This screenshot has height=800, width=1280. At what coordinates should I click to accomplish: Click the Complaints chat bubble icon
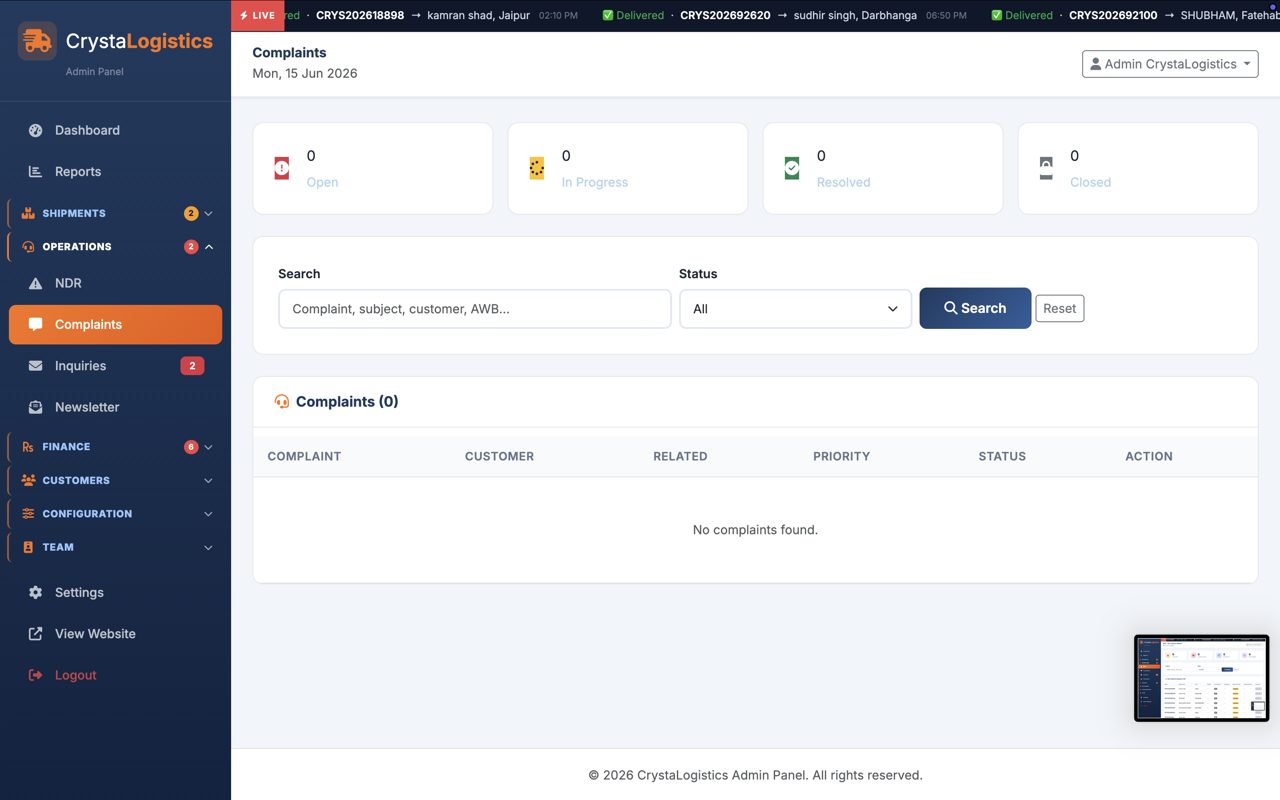tap(36, 324)
